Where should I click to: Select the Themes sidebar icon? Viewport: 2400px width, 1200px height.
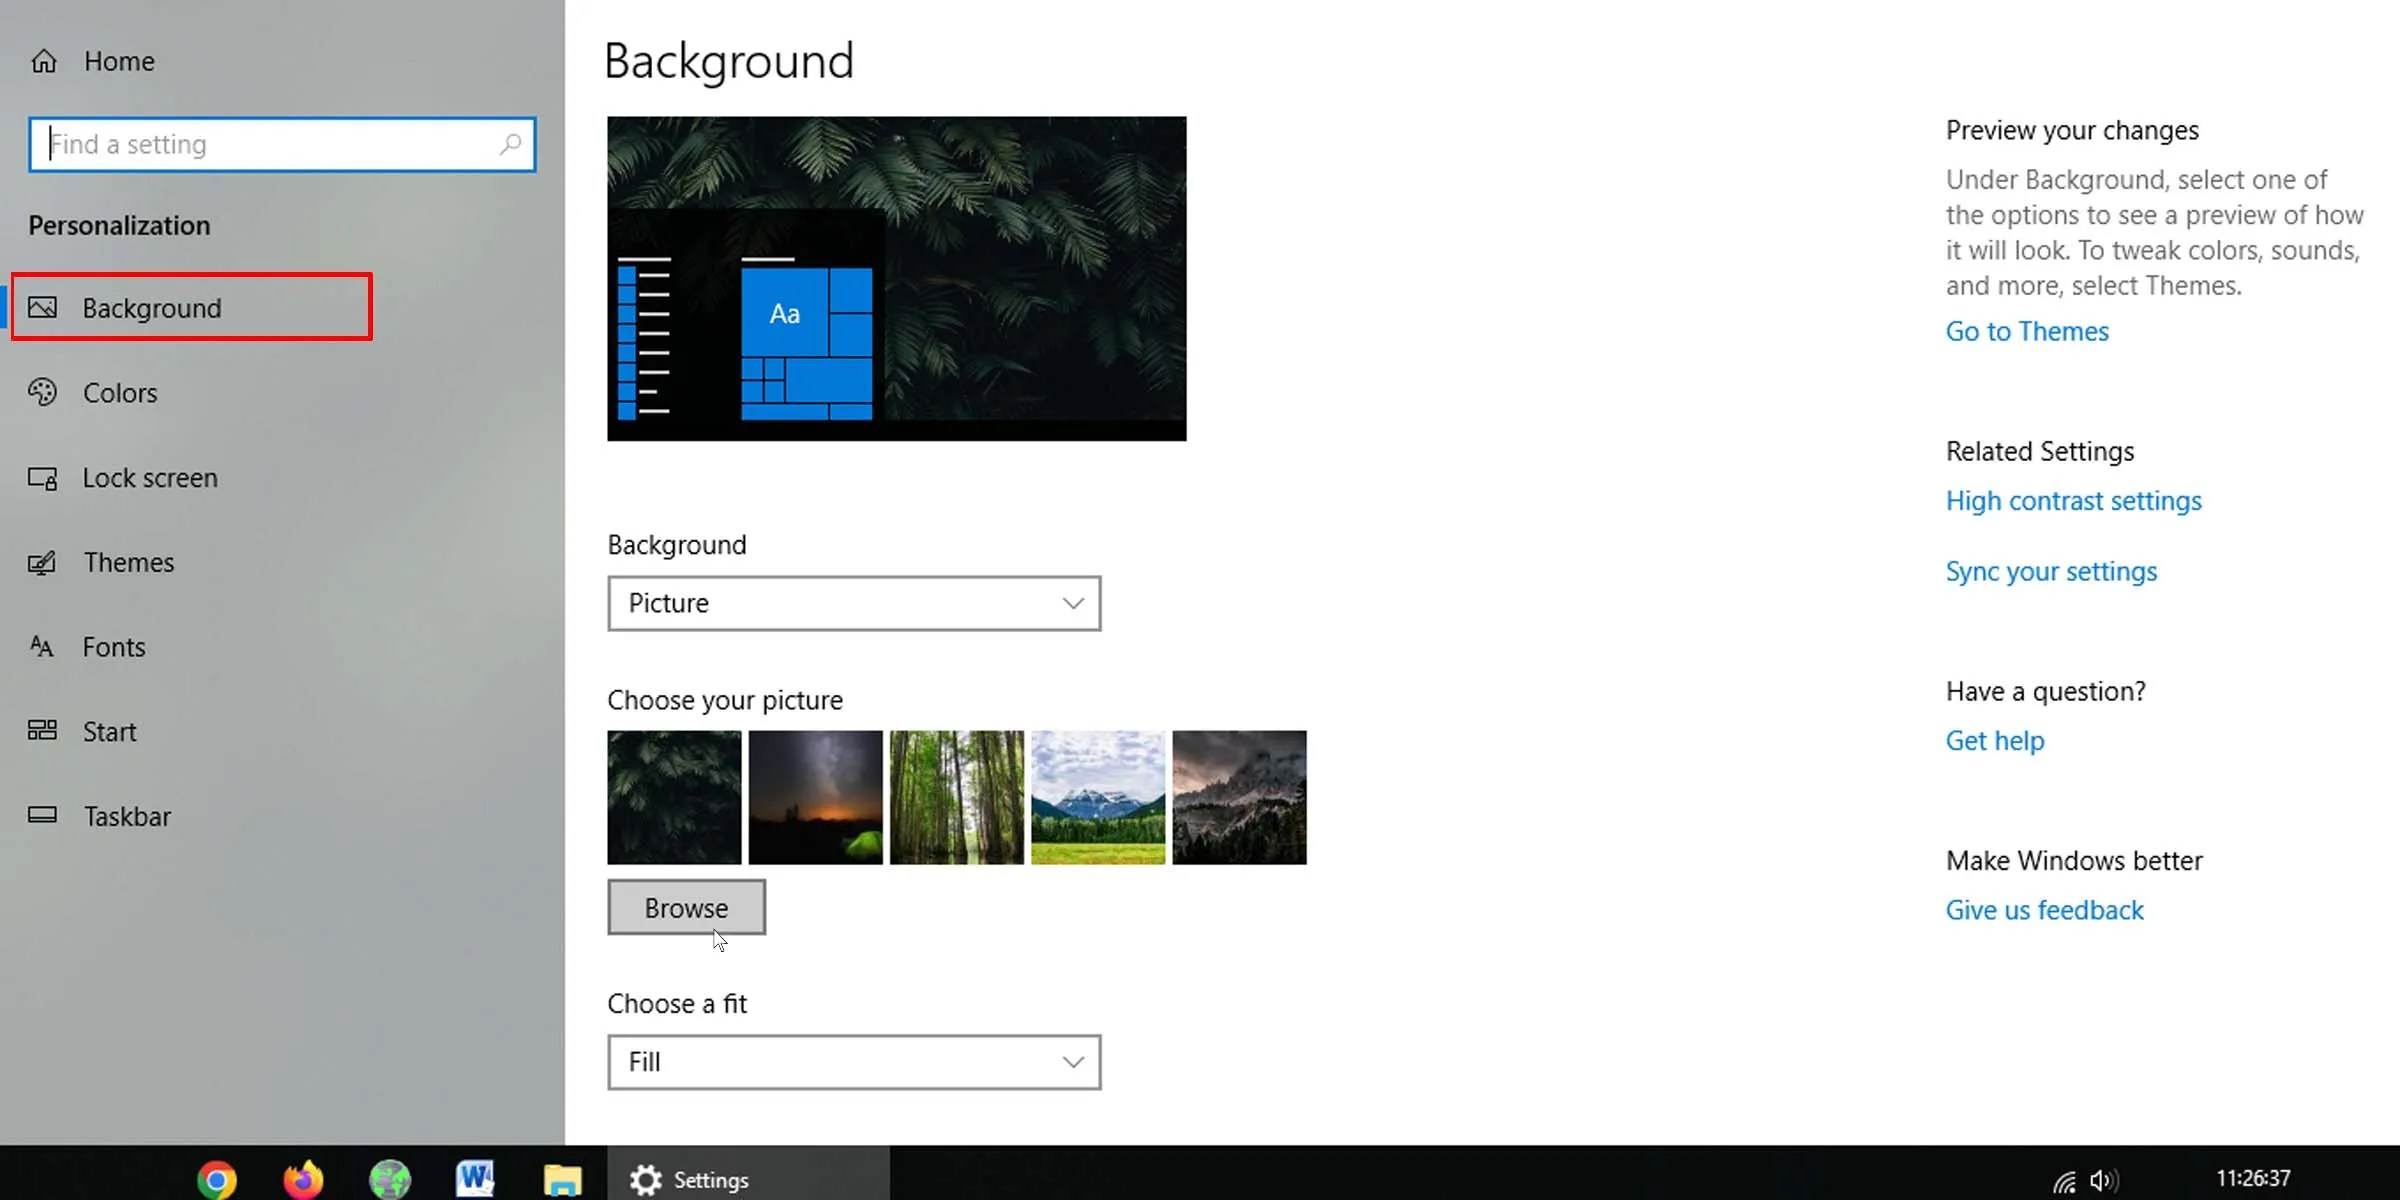point(42,562)
